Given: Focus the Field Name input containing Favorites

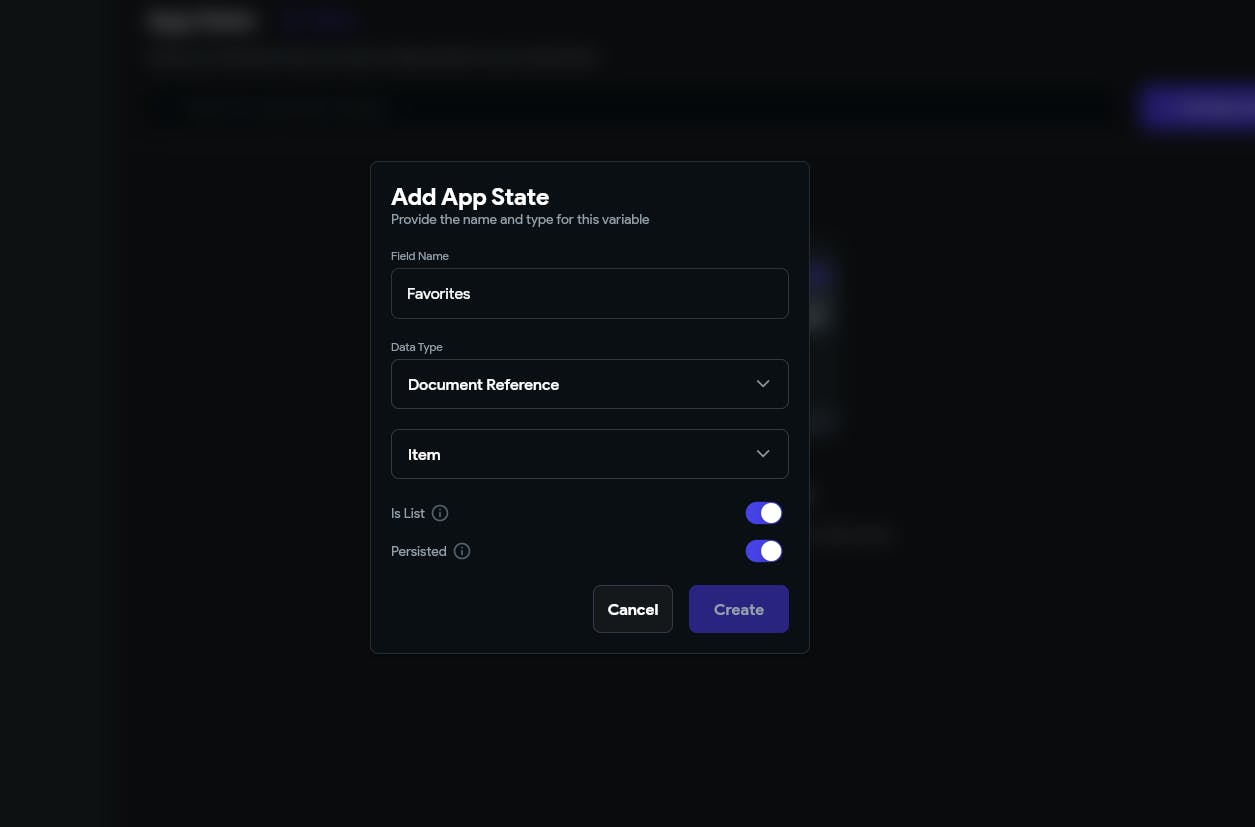Looking at the screenshot, I should [589, 293].
